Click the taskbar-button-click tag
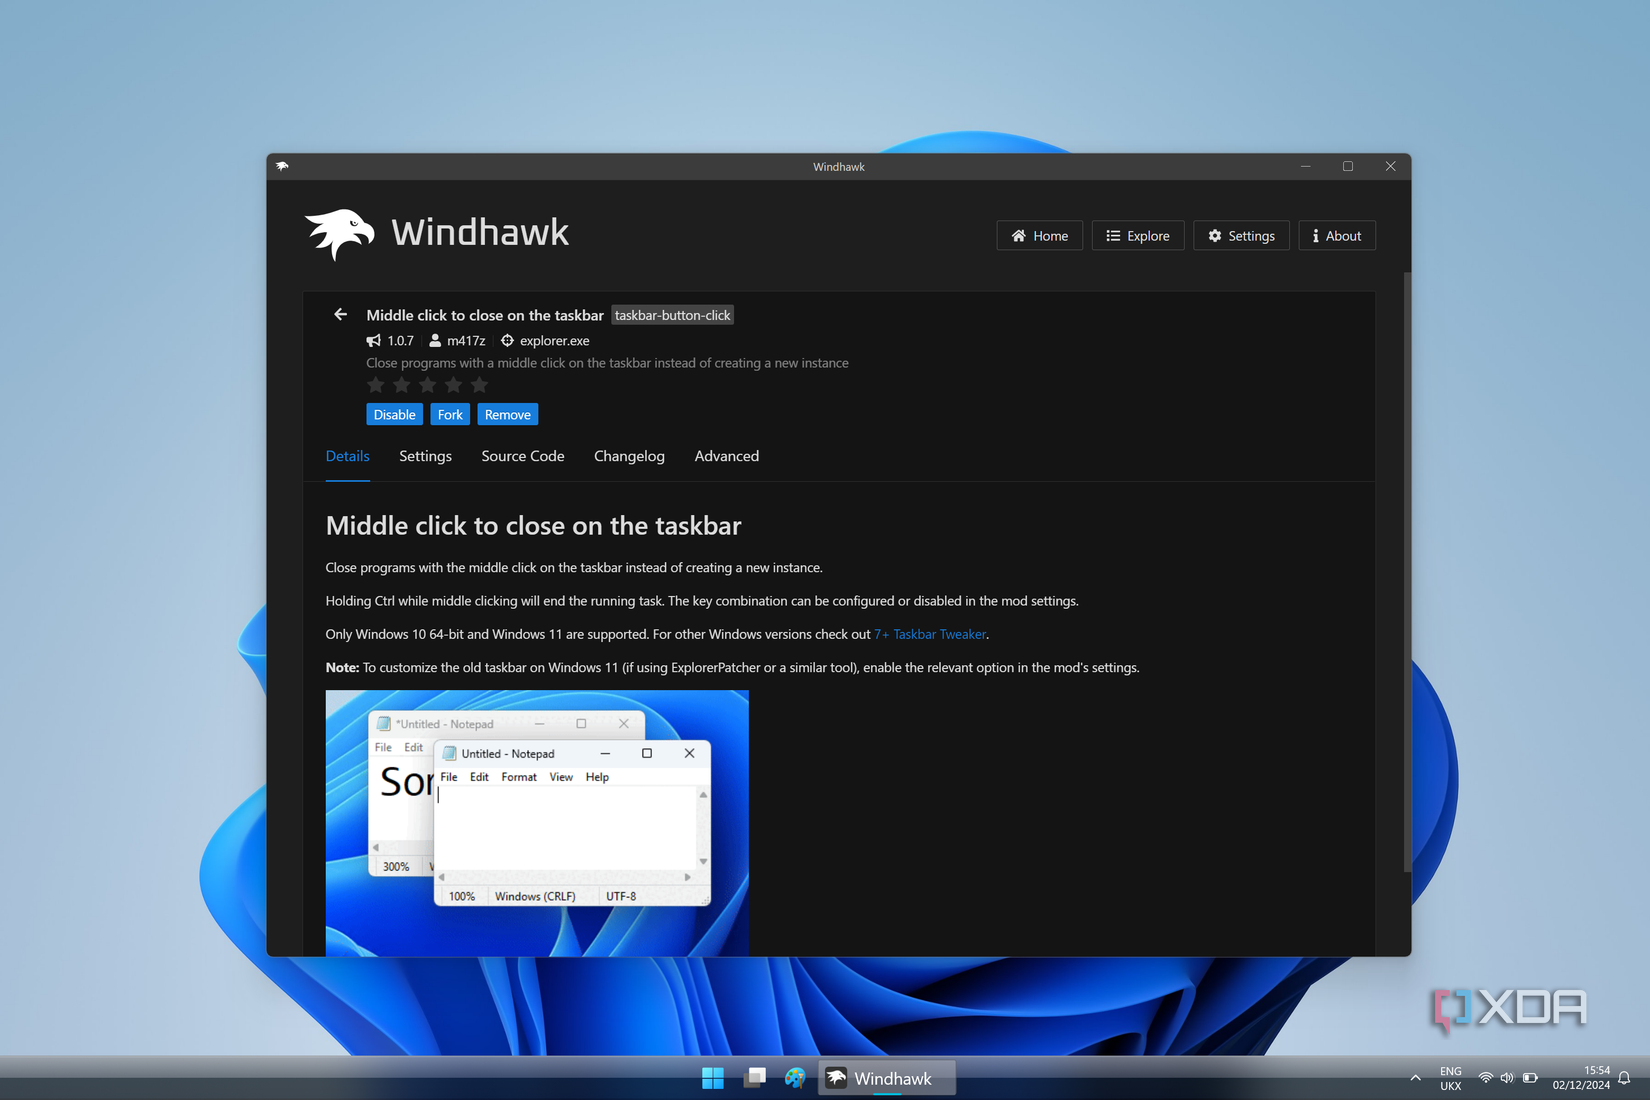1650x1100 pixels. point(672,314)
